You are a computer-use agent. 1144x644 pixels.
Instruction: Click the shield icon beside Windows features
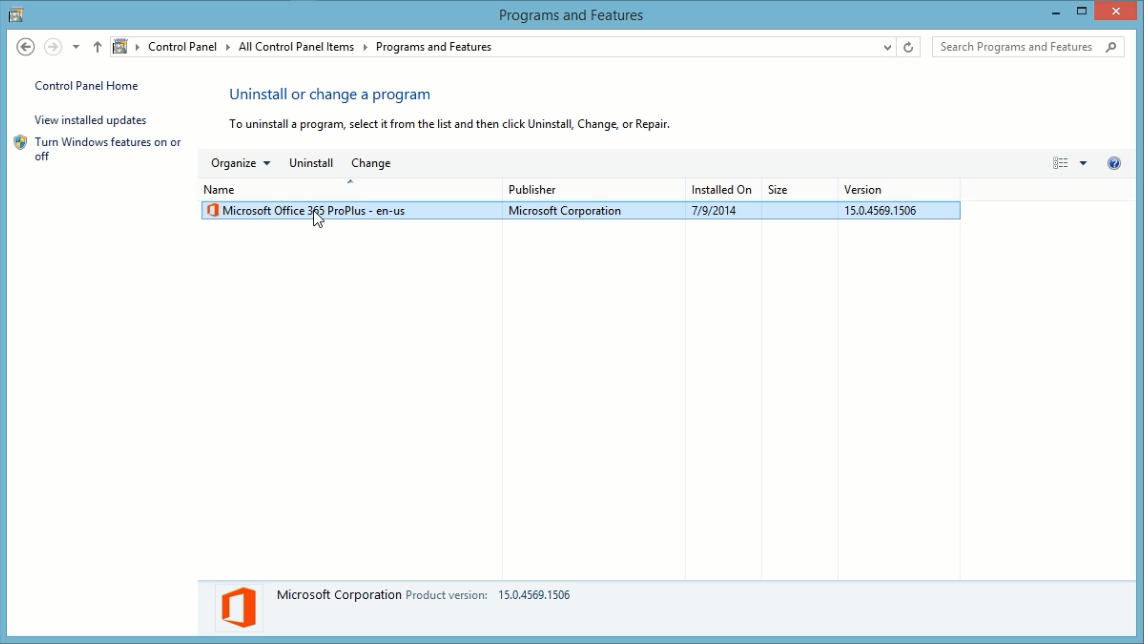point(20,142)
